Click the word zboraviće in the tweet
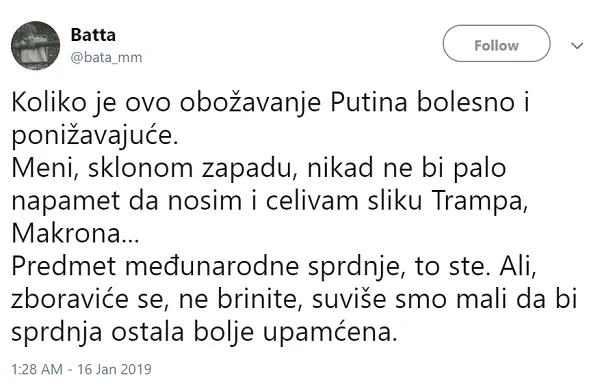 pos(70,300)
